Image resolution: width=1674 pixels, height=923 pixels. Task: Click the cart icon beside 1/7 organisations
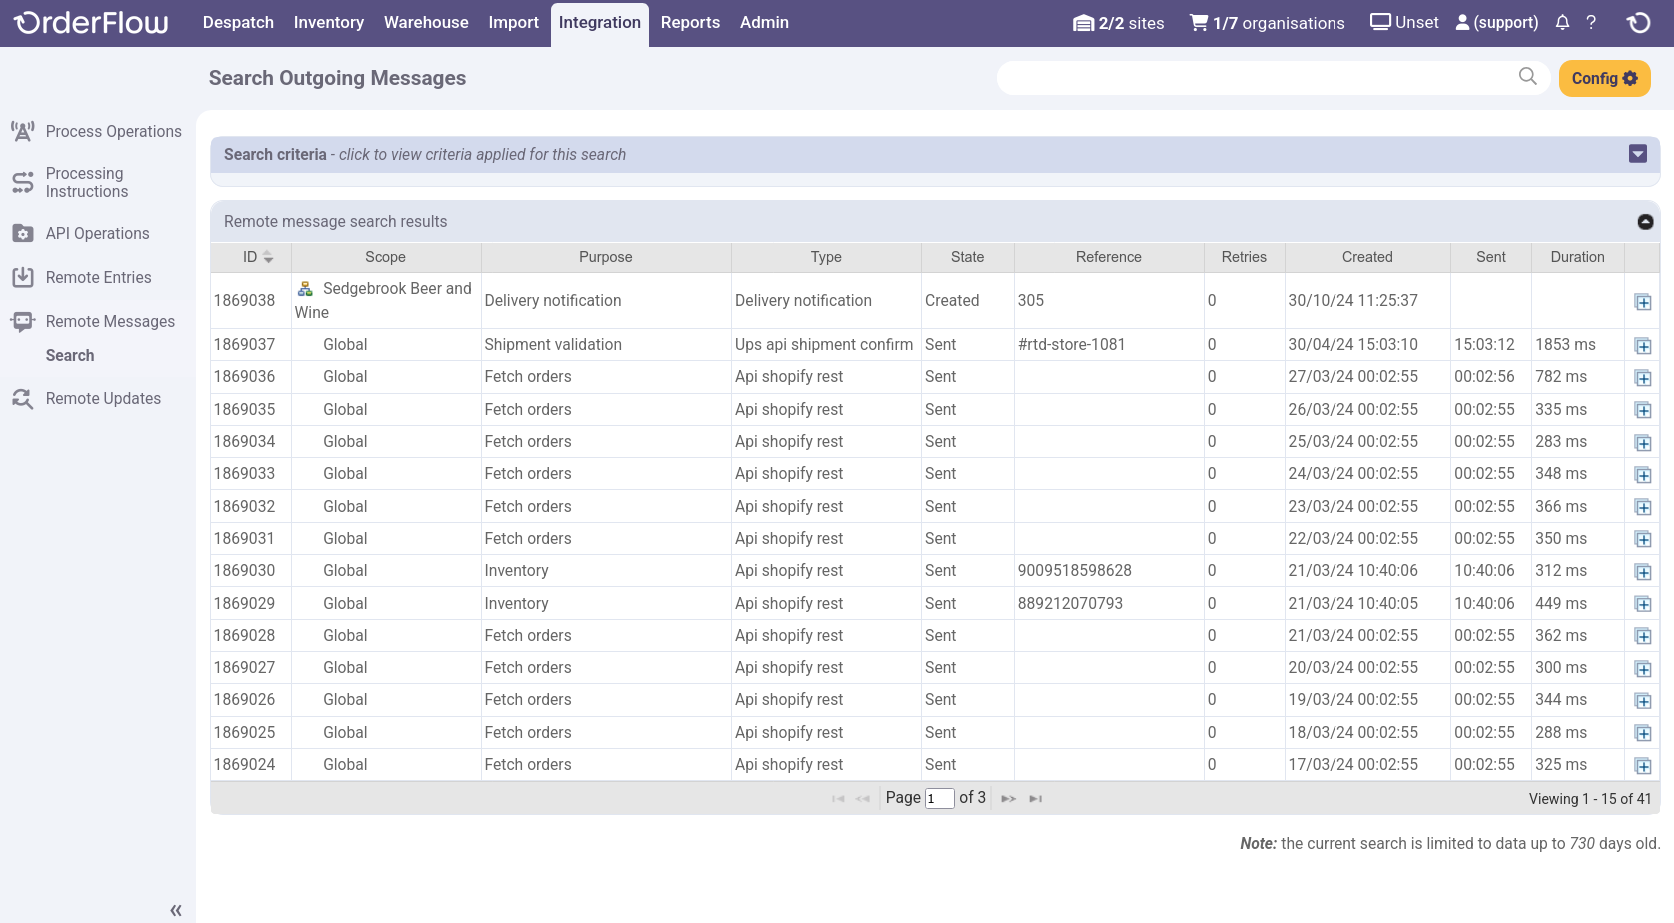1196,22
